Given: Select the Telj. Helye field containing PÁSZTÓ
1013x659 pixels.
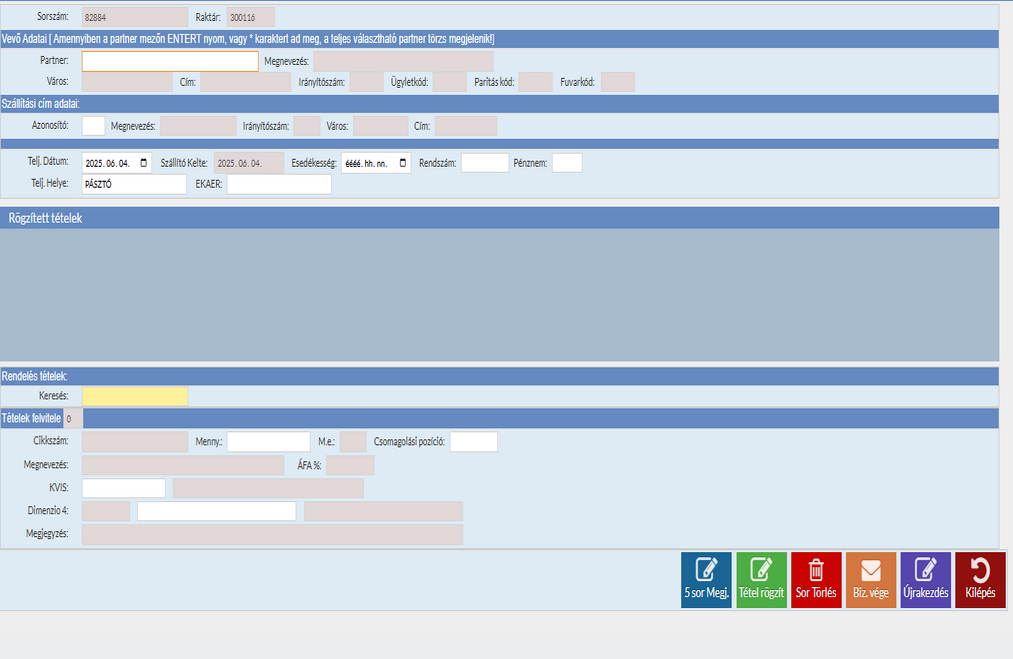Looking at the screenshot, I should 134,185.
